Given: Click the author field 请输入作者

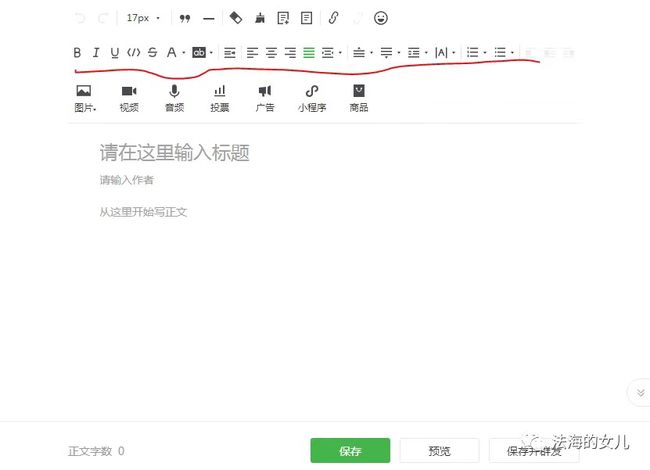Looking at the screenshot, I should (126, 180).
